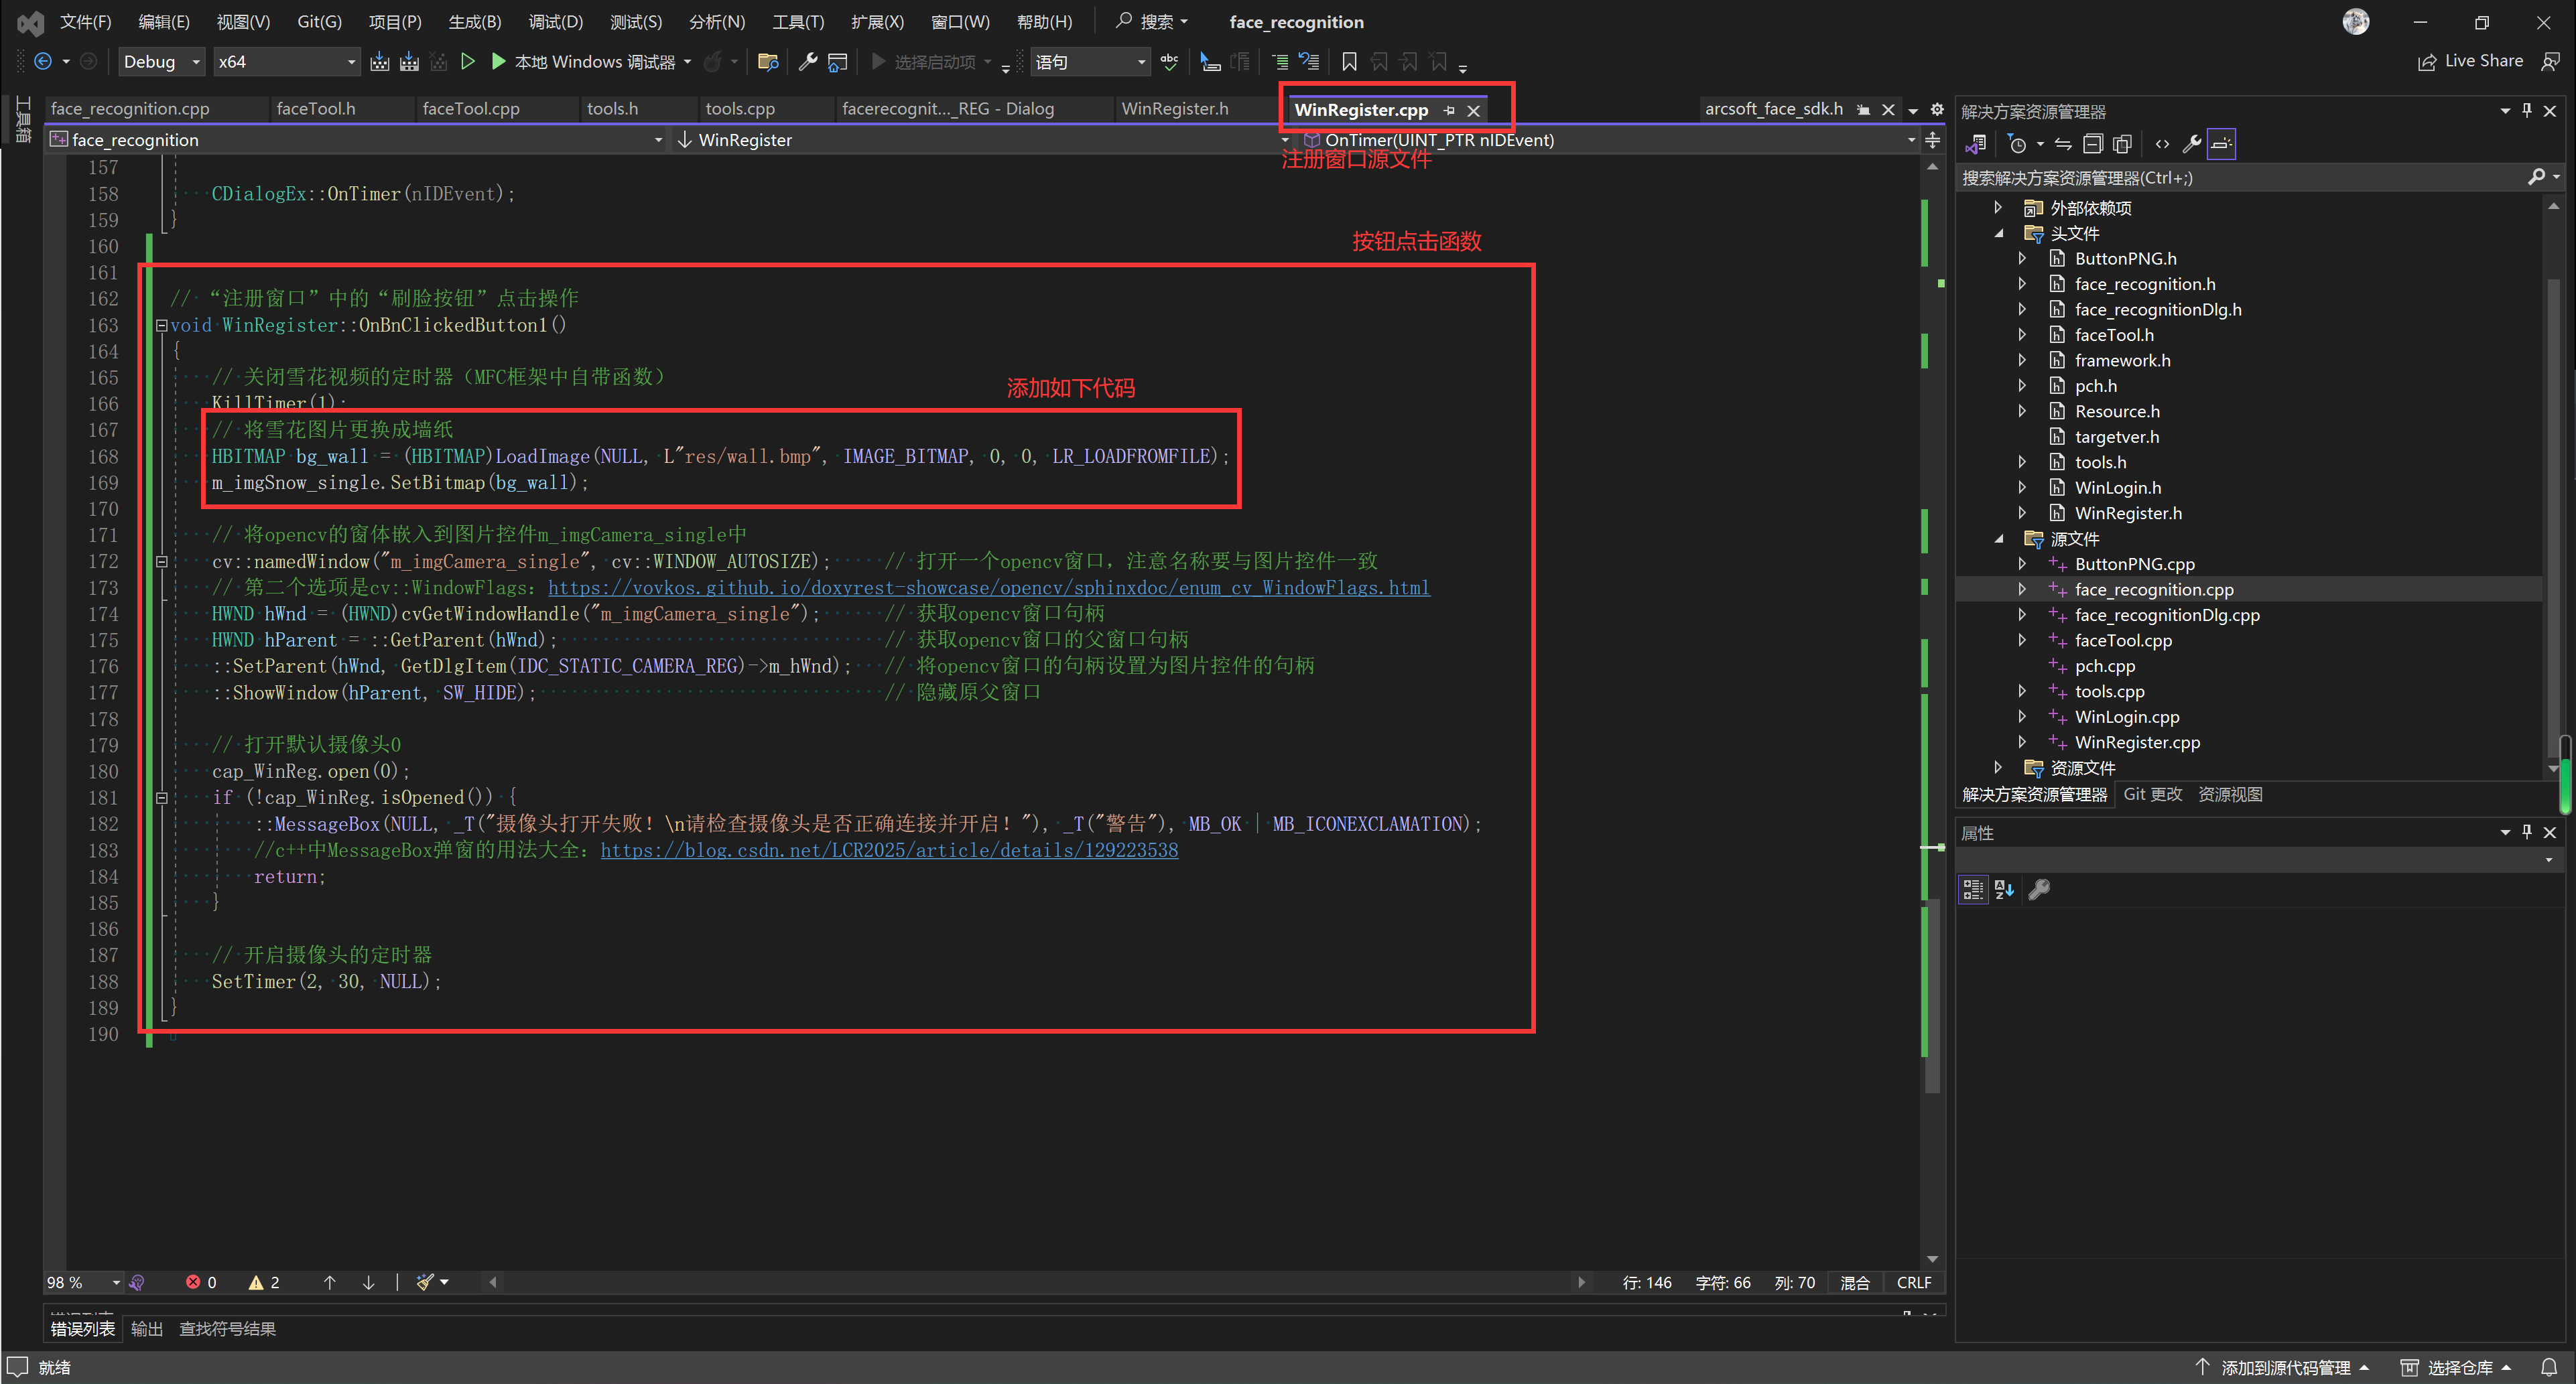Collapse the 头文件 folder node
Screen dimensions: 2576x1384
click(x=1998, y=233)
